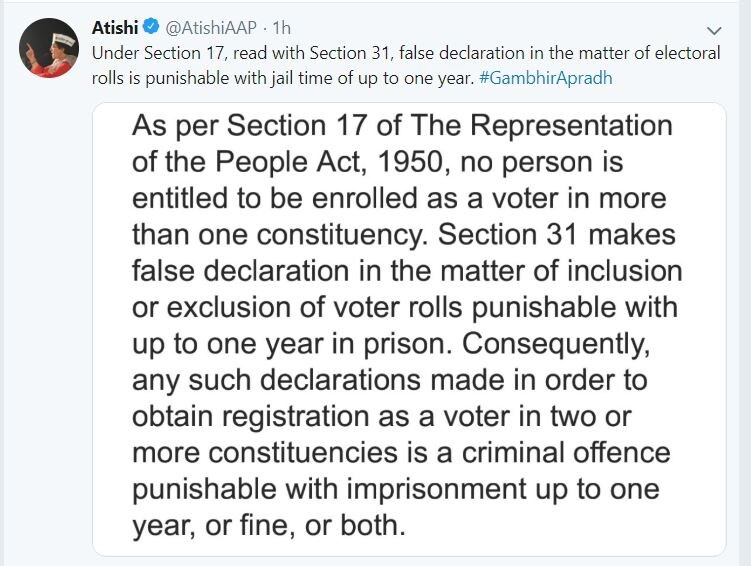Open the Atishi display name link
Viewport: 751px width, 566px height.
tap(115, 28)
